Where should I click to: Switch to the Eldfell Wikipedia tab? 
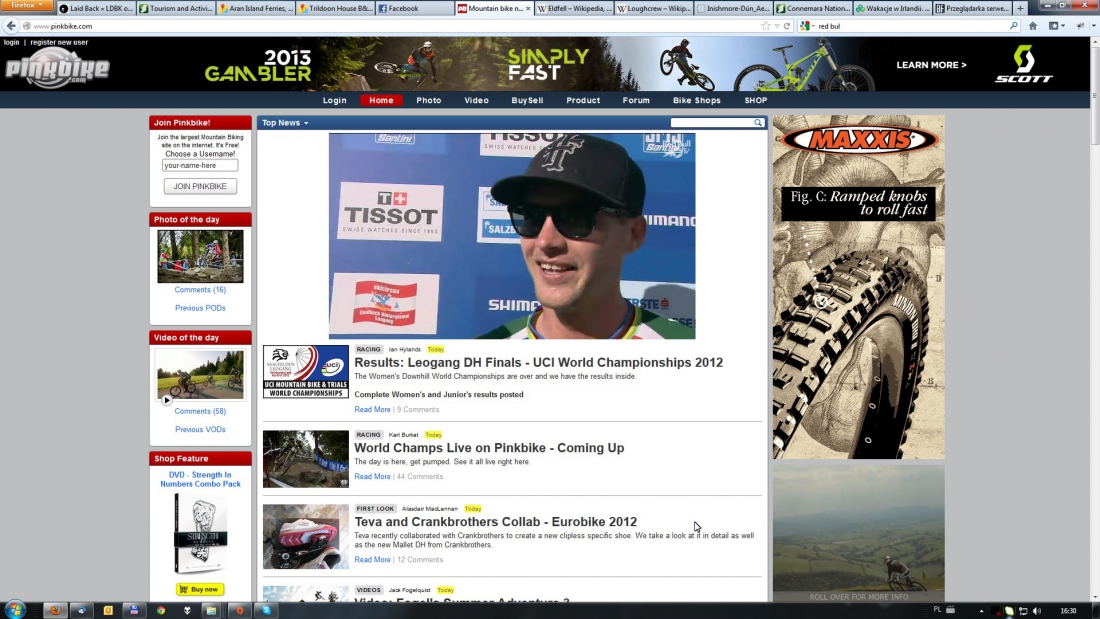[574, 8]
